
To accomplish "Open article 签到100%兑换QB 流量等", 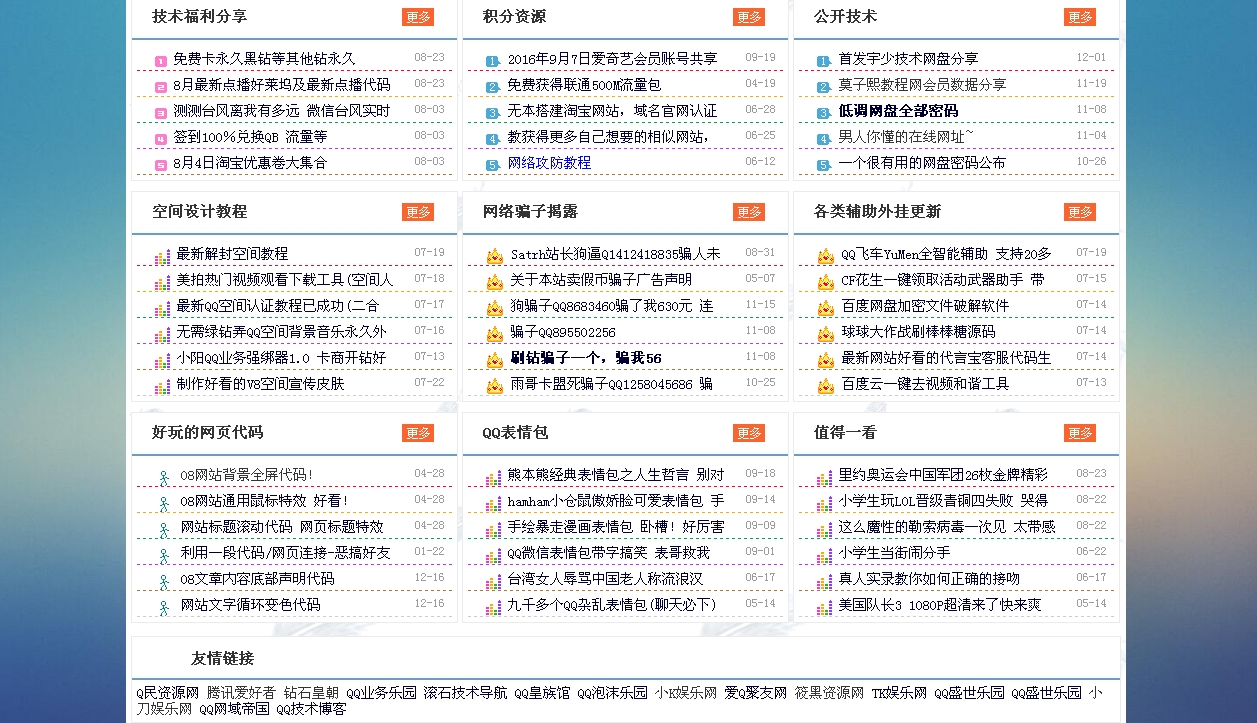I will (x=250, y=137).
